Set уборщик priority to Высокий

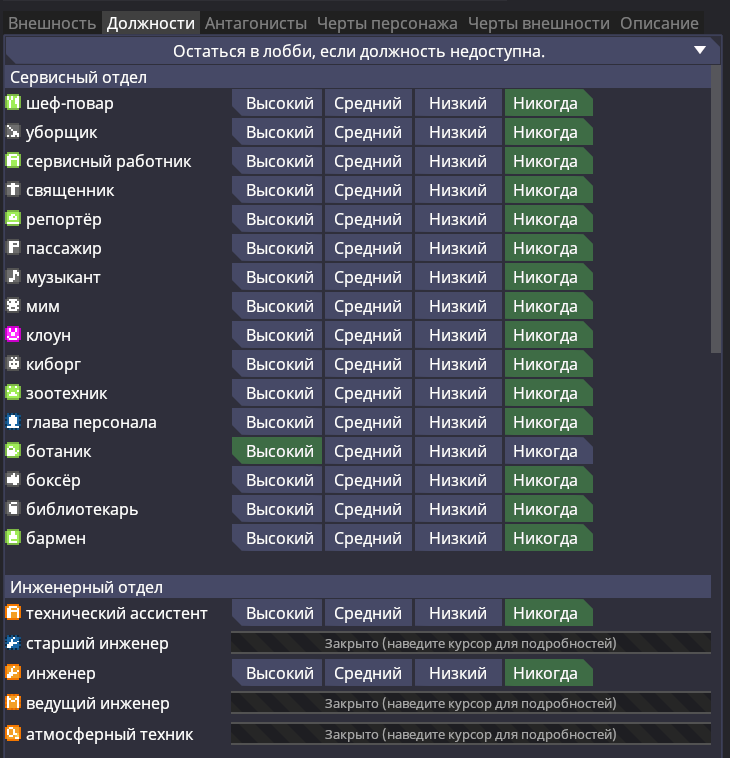point(278,132)
